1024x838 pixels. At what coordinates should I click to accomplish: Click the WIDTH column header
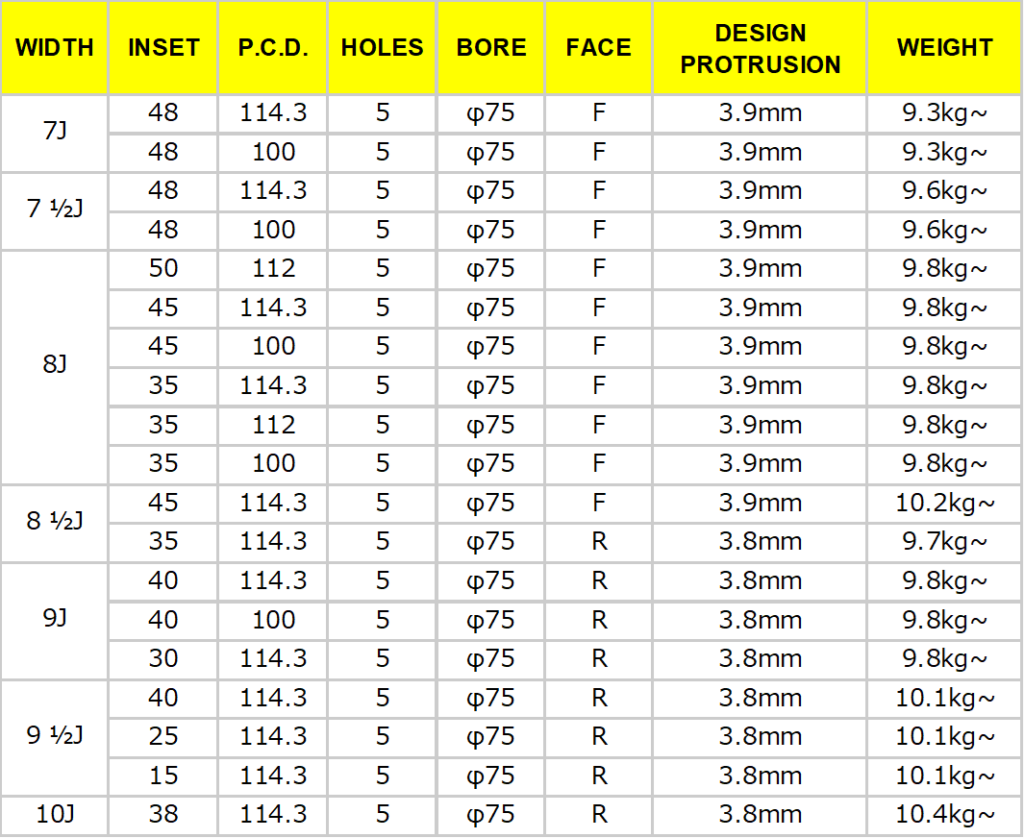coord(54,48)
